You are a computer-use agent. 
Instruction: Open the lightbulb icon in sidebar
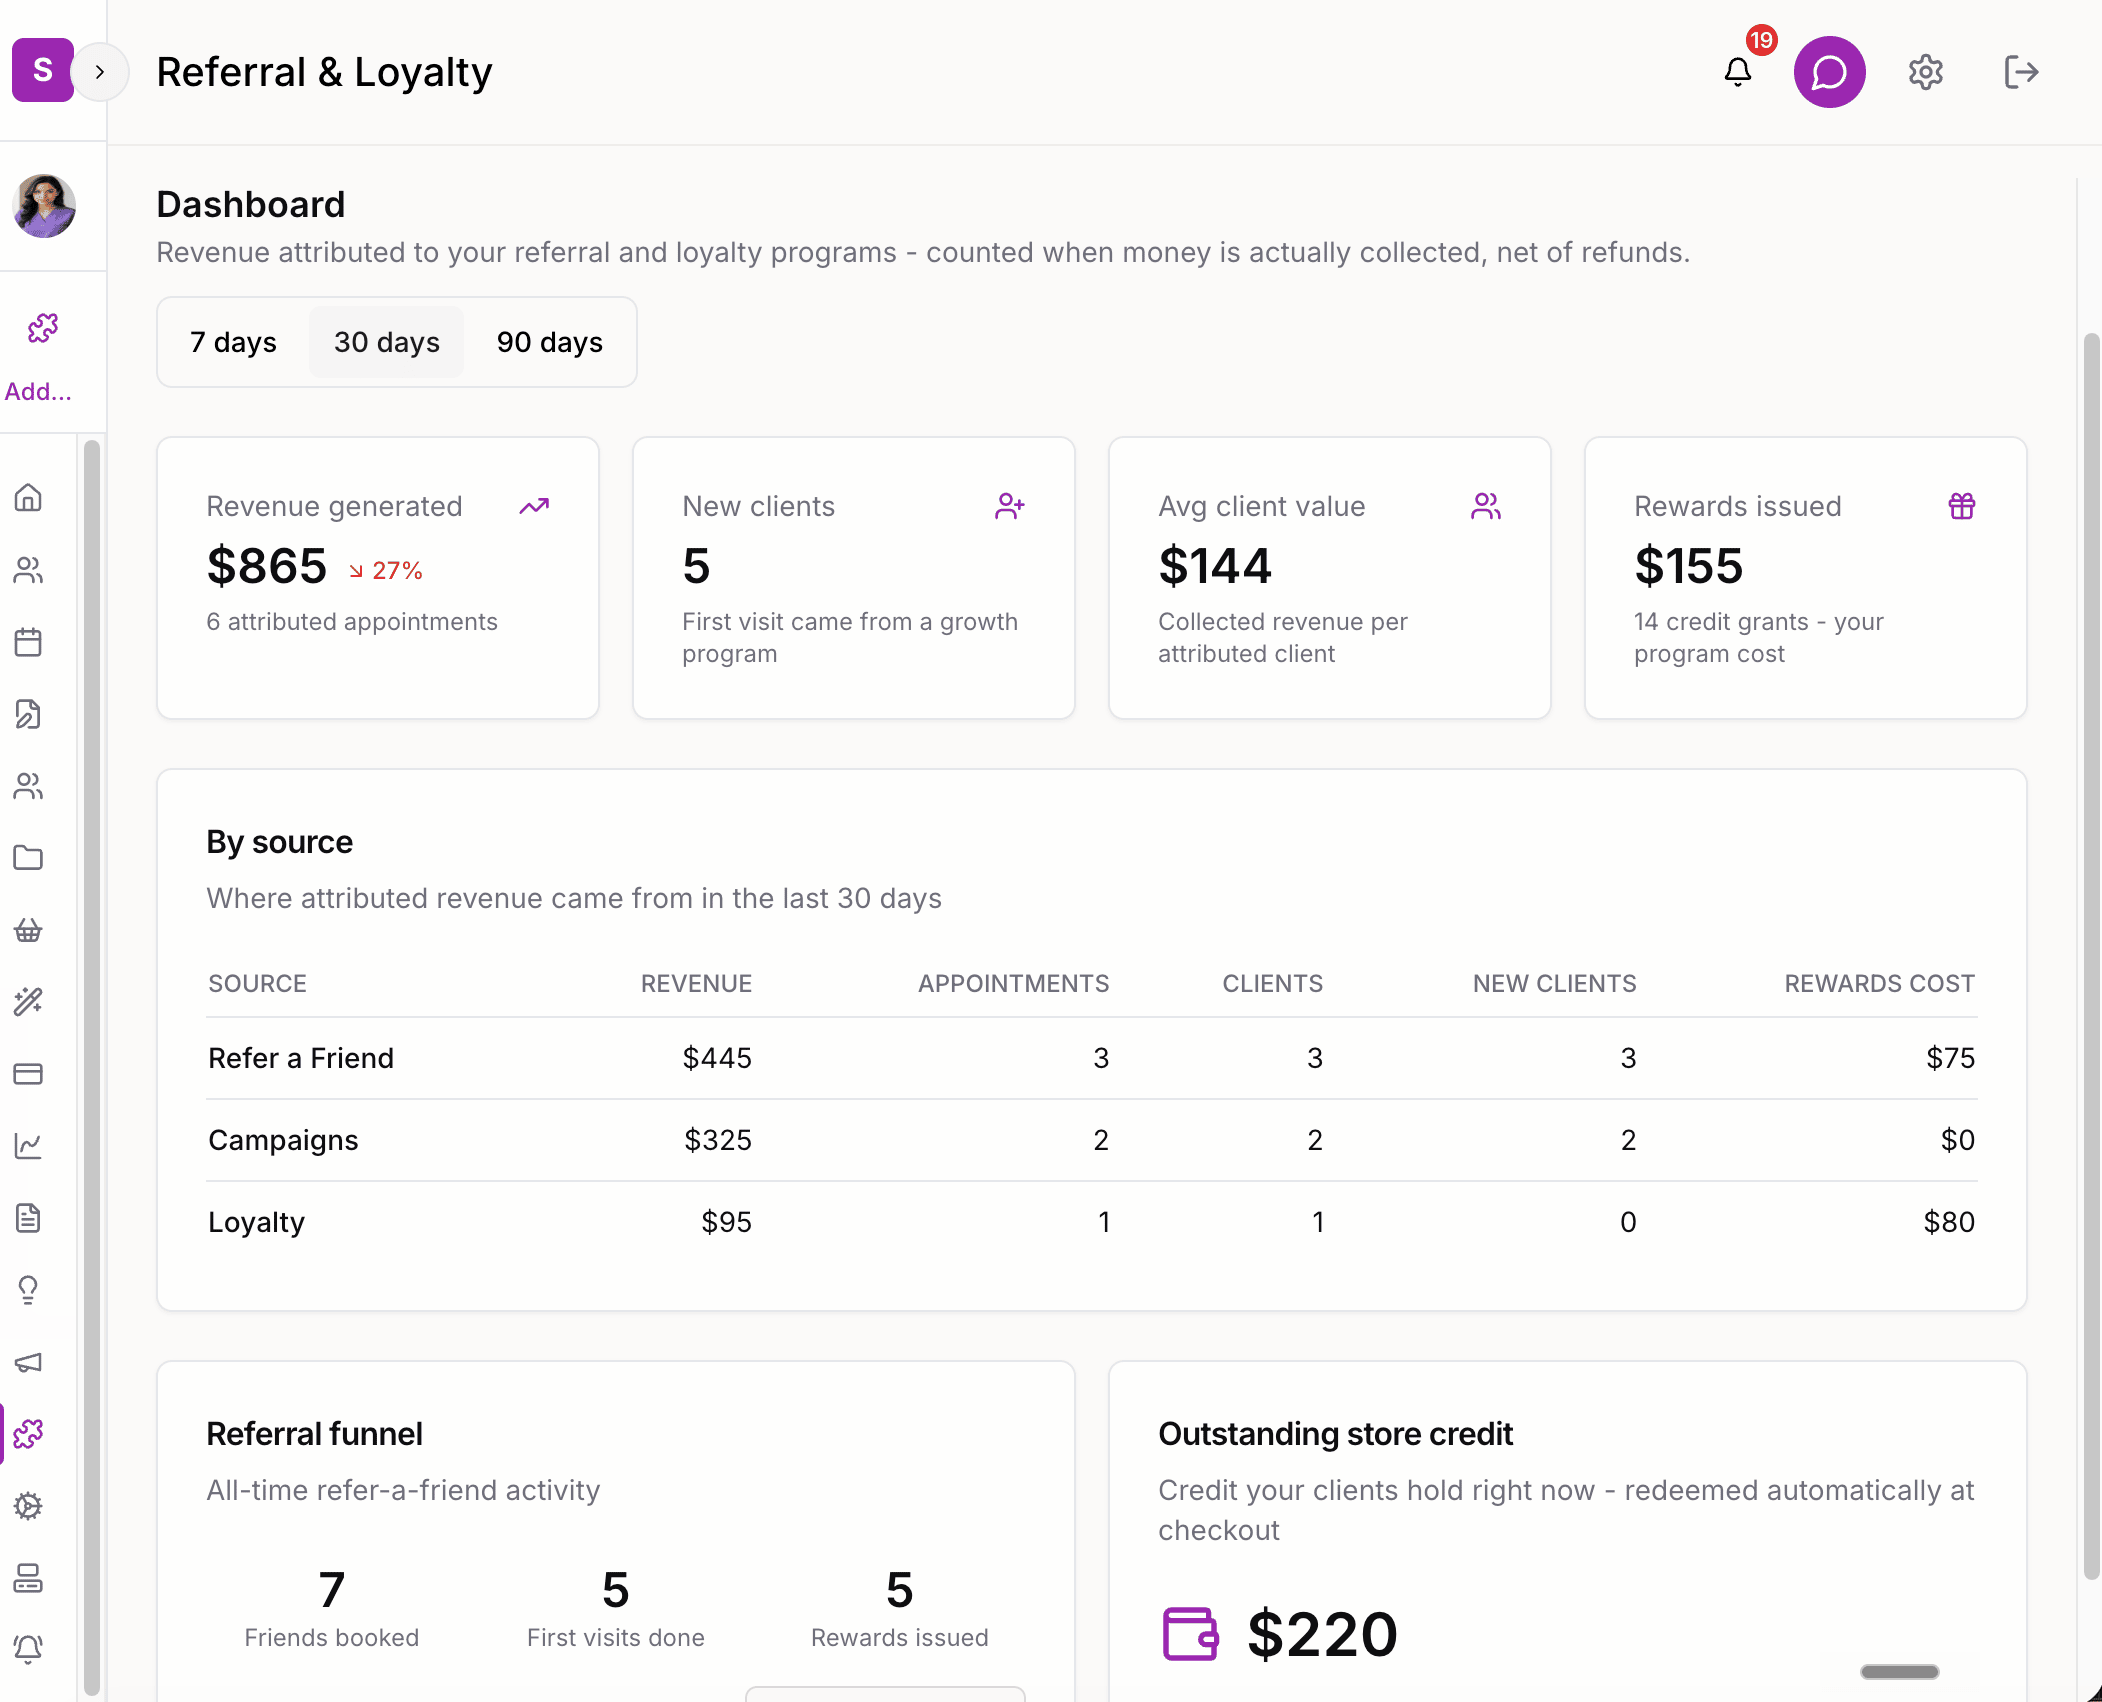pos(28,1290)
